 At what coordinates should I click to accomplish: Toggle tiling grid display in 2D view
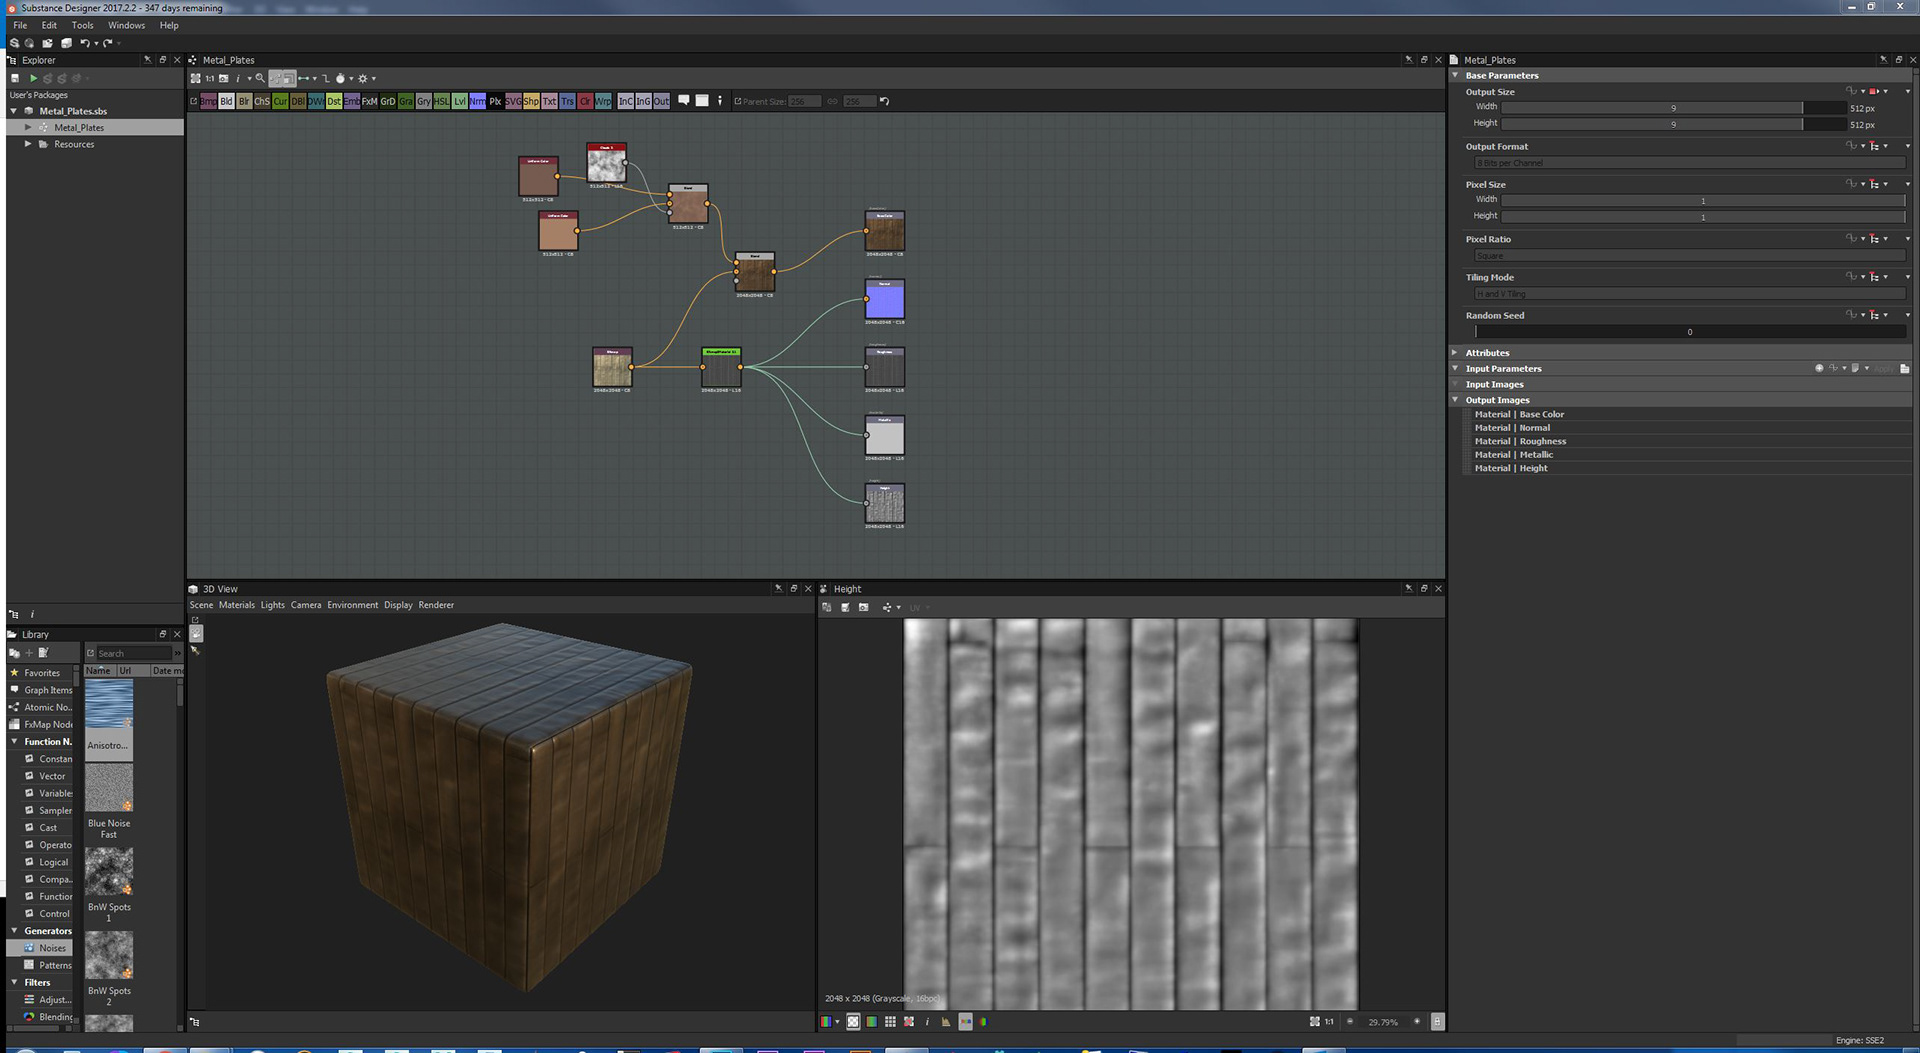[x=890, y=1022]
